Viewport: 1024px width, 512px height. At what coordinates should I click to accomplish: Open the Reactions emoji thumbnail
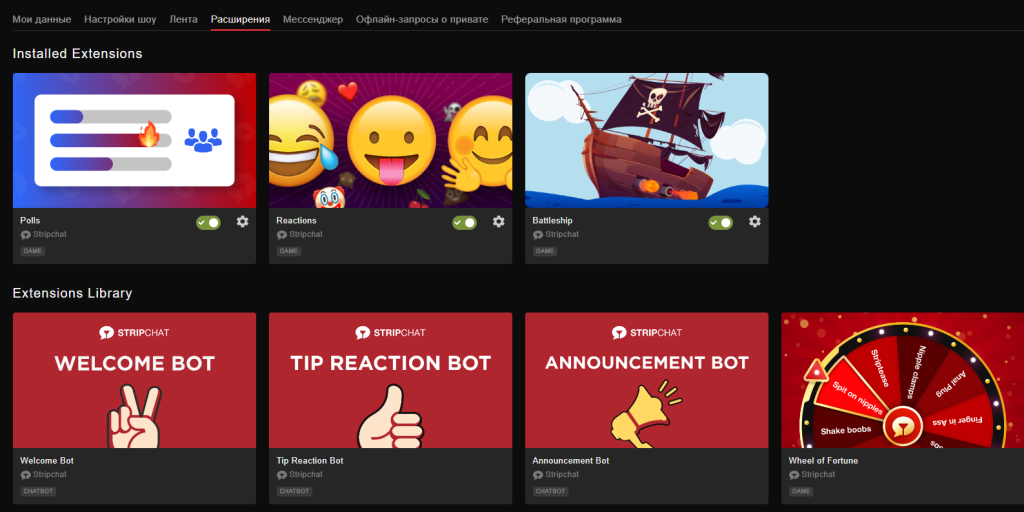tap(391, 140)
